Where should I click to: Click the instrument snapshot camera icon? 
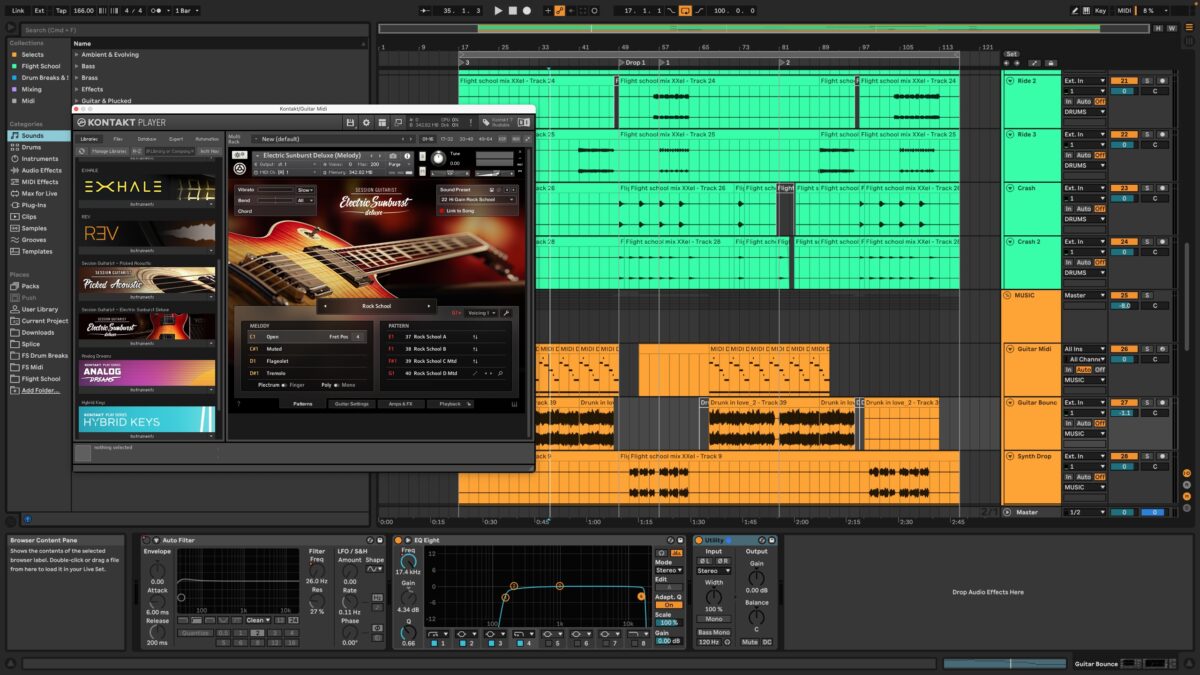(x=393, y=156)
